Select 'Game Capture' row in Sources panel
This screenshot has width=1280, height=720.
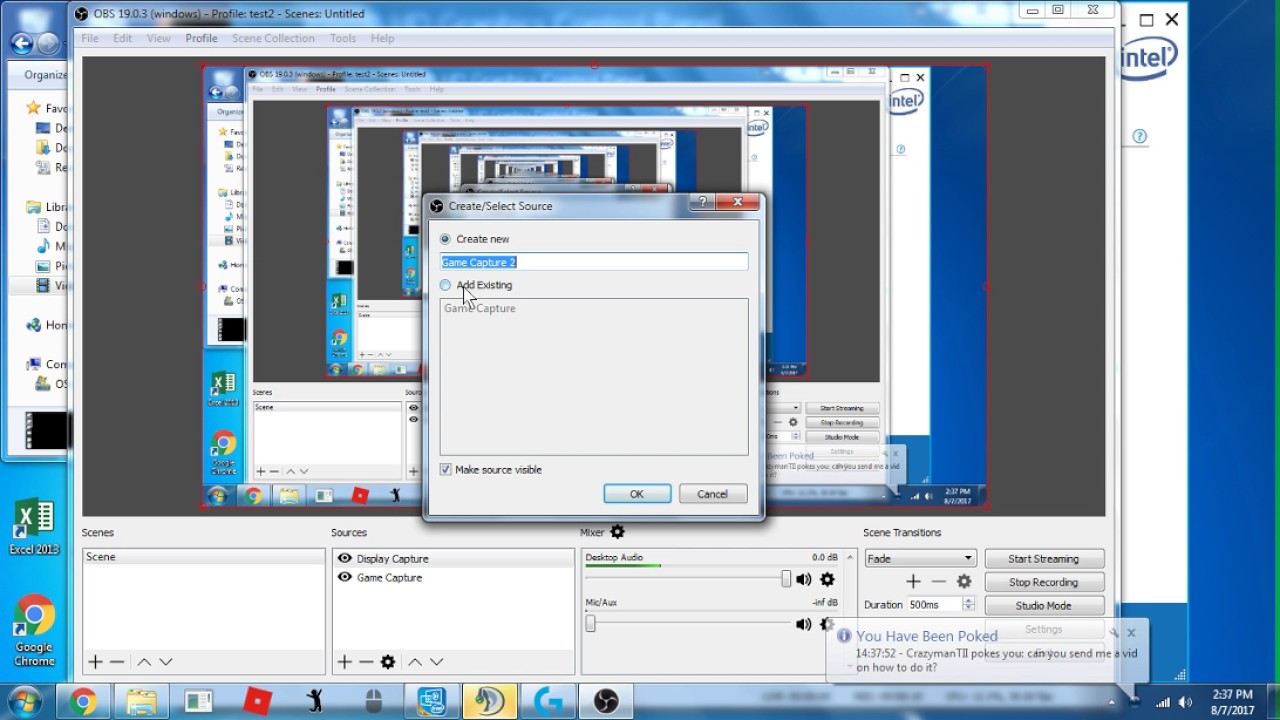(453, 577)
